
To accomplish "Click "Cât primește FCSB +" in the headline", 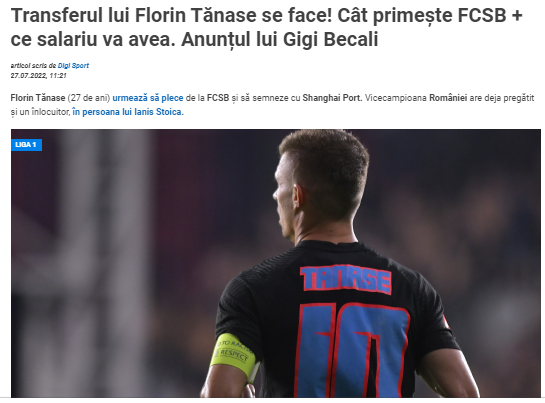I will click(x=430, y=16).
